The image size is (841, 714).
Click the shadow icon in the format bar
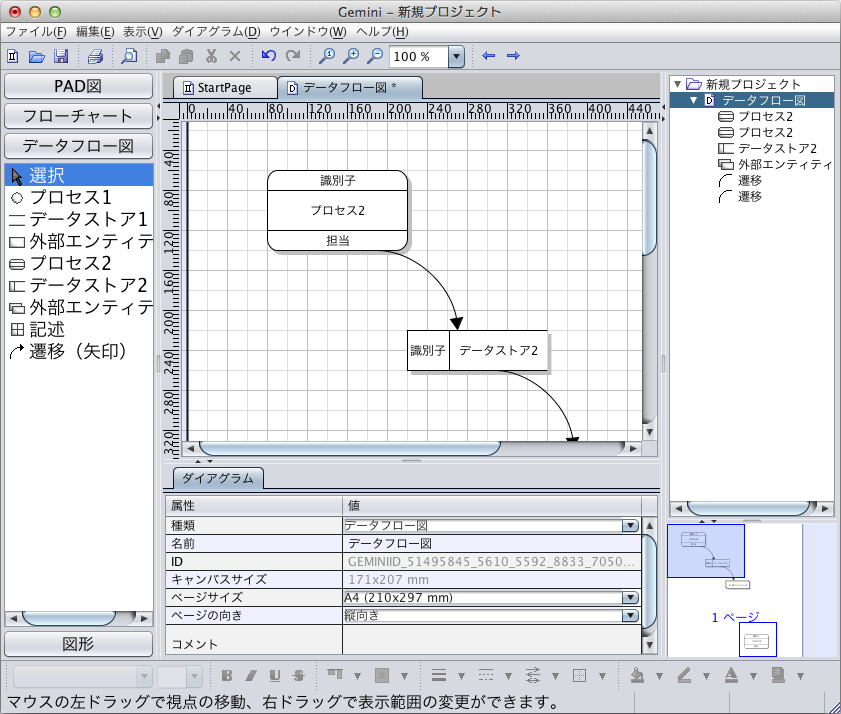[778, 675]
